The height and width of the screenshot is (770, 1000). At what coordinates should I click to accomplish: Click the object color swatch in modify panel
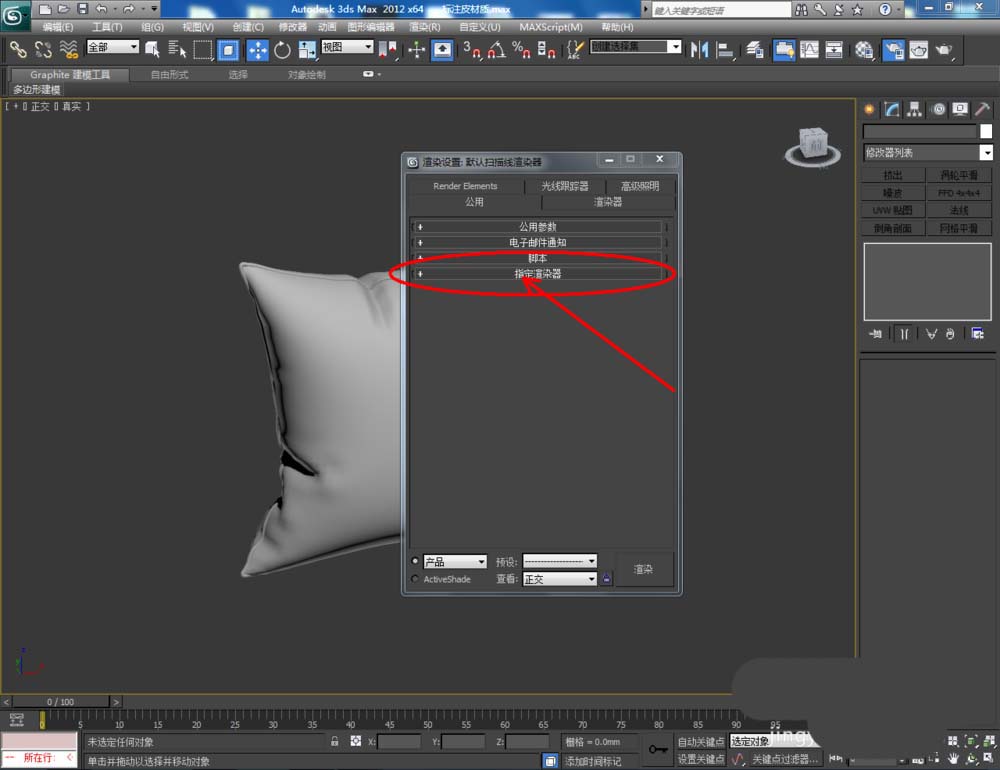coord(986,131)
